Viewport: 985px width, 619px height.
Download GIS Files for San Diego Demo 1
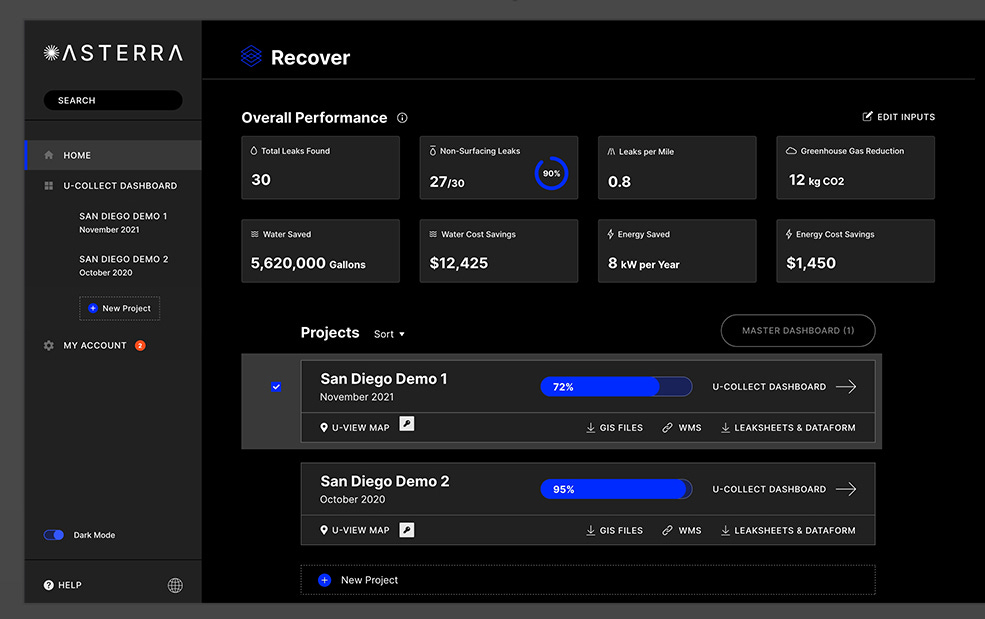pos(614,428)
